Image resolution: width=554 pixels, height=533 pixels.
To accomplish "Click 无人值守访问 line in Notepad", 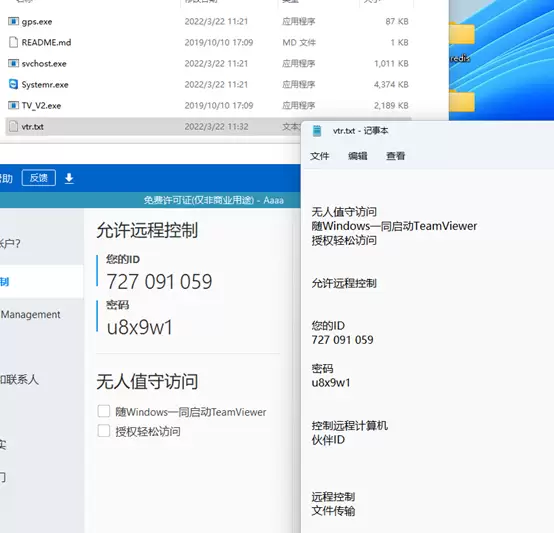I will (344, 212).
